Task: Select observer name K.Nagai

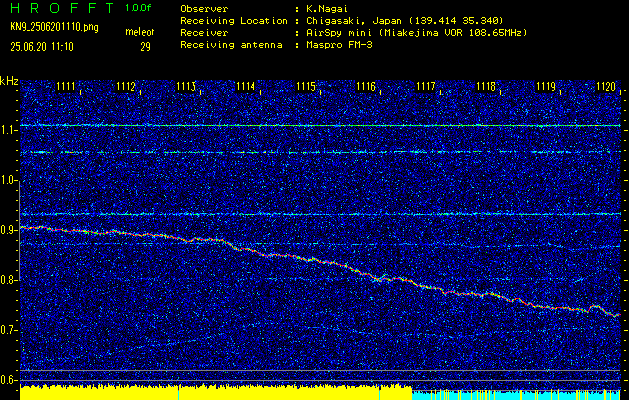Action: [x=327, y=8]
